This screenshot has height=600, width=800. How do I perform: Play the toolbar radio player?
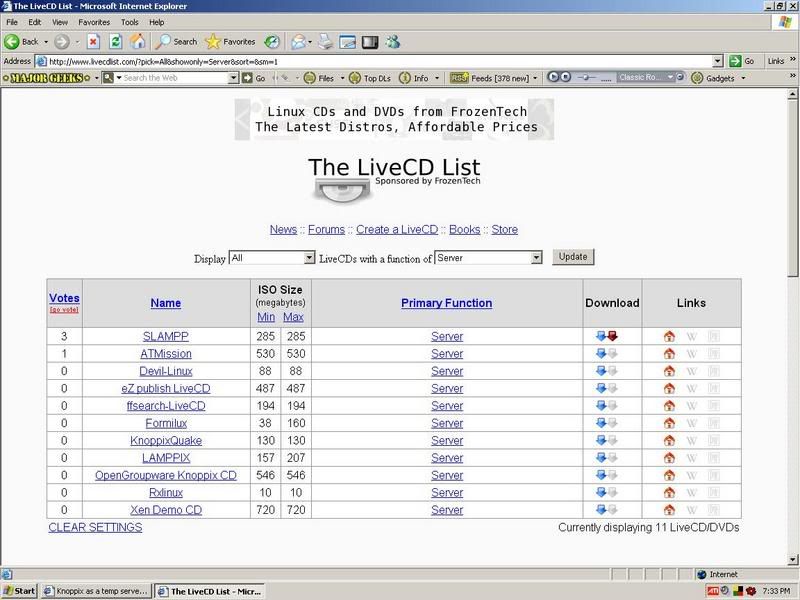click(553, 77)
